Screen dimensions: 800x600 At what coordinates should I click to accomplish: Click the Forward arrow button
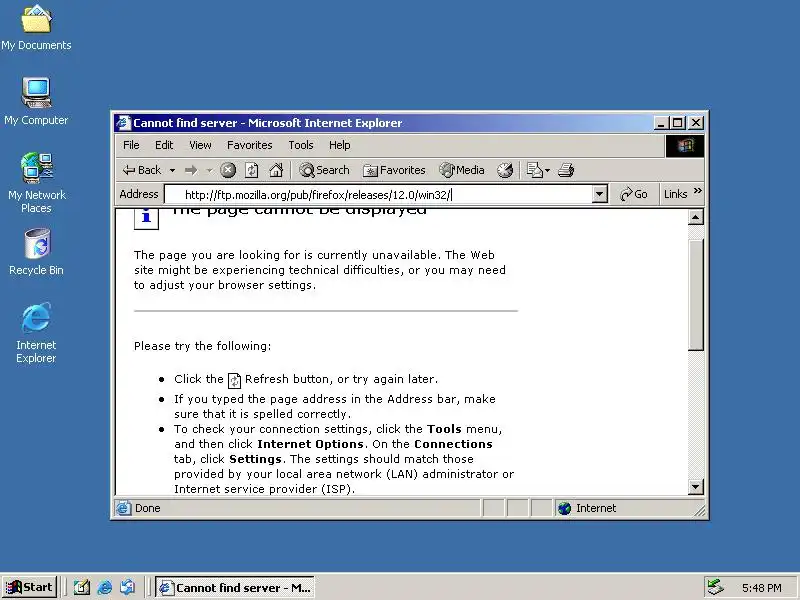tap(191, 170)
